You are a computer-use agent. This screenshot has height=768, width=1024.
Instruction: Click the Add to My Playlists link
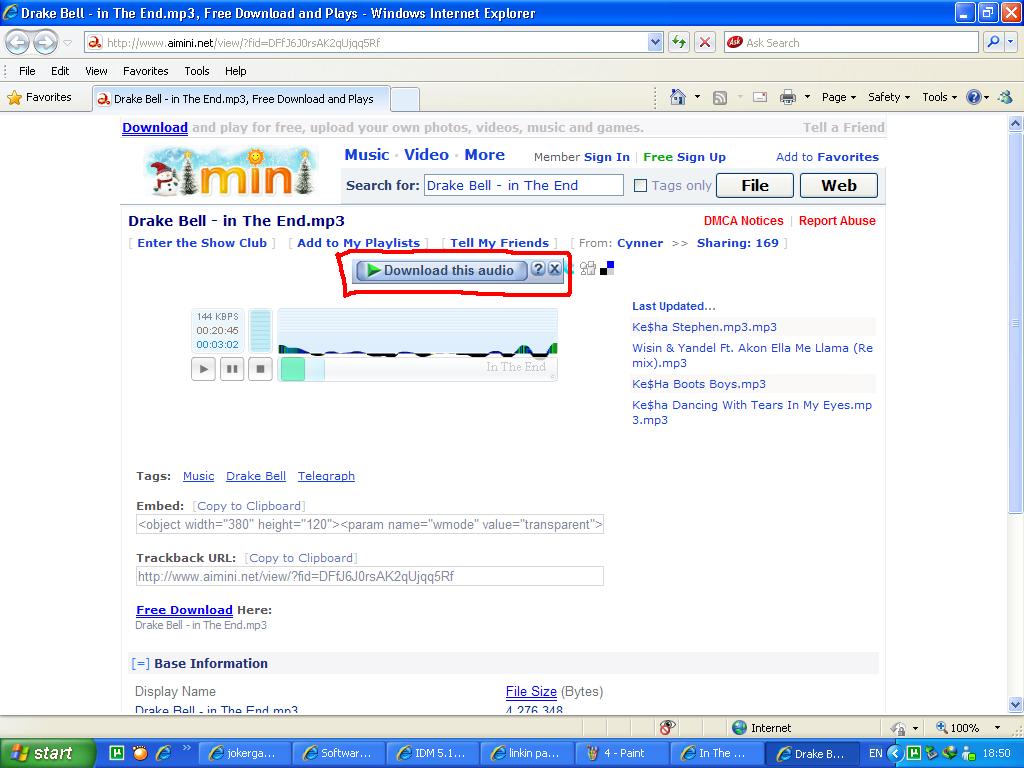(x=359, y=243)
